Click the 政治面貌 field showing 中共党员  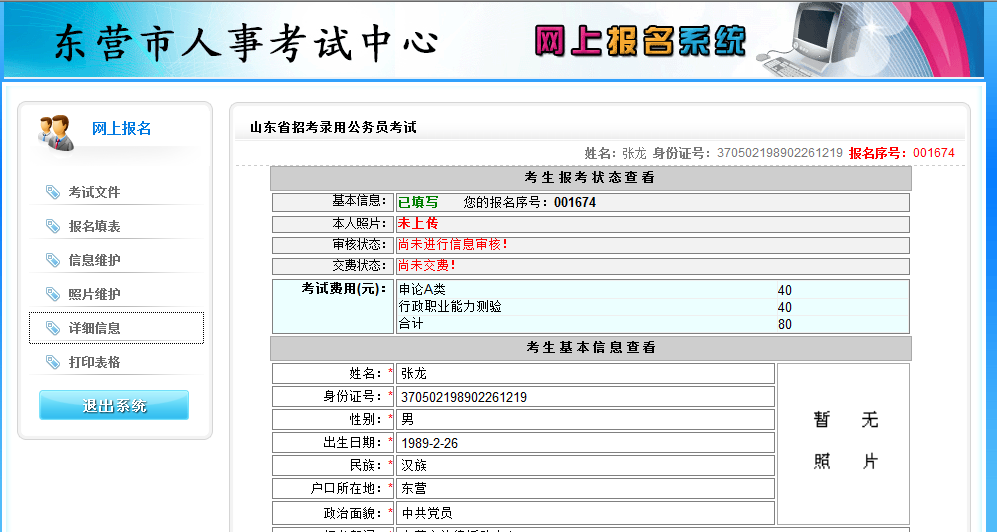[585, 513]
